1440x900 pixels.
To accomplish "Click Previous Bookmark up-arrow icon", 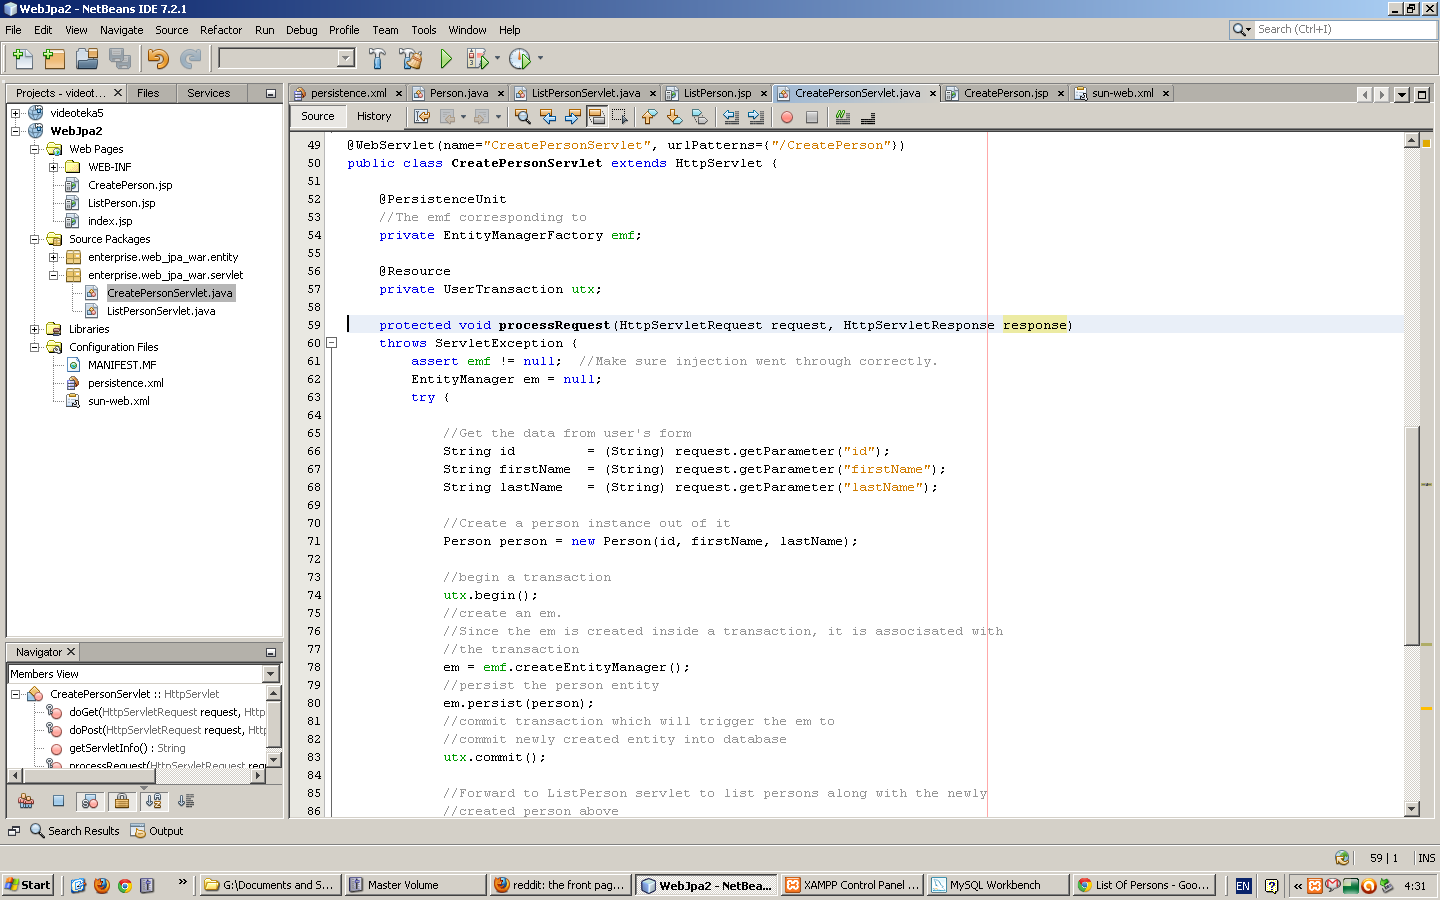I will 649,117.
